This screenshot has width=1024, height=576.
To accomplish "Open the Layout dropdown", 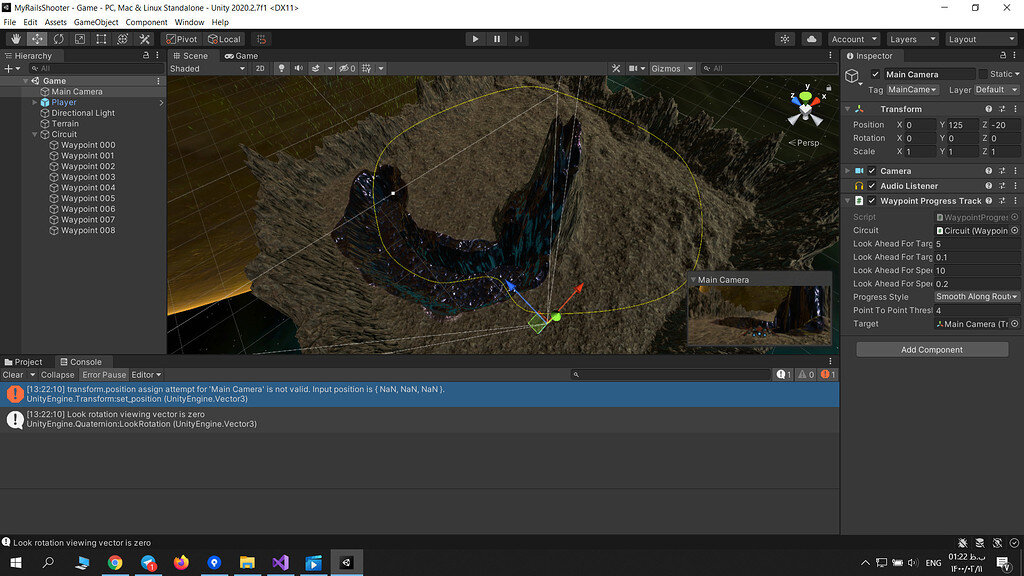I will pyautogui.click(x=980, y=39).
